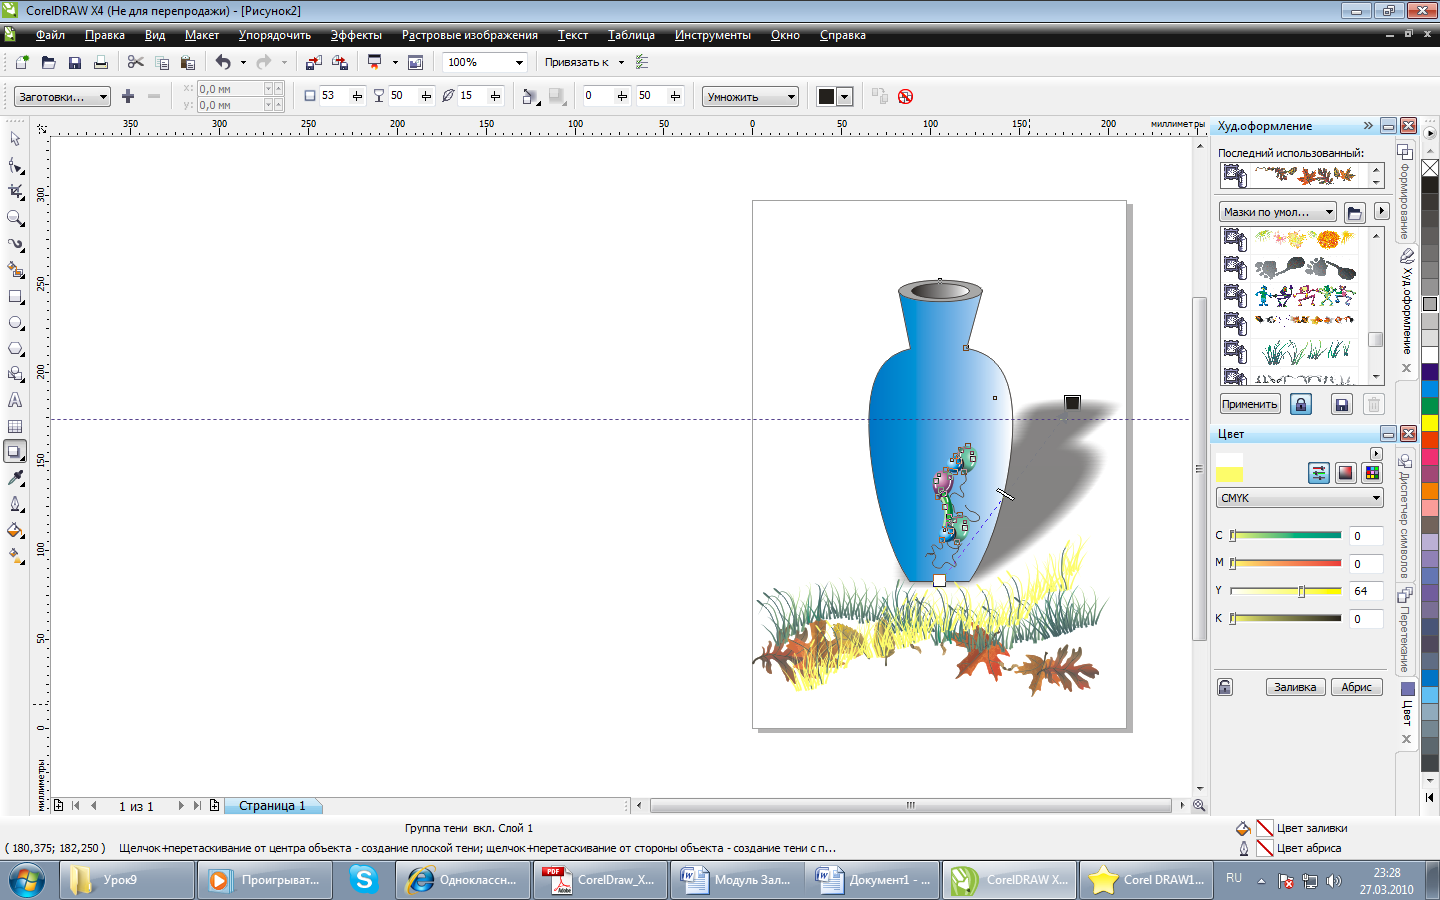Select the Interactive Fill tool
This screenshot has height=900, width=1440.
[15, 556]
